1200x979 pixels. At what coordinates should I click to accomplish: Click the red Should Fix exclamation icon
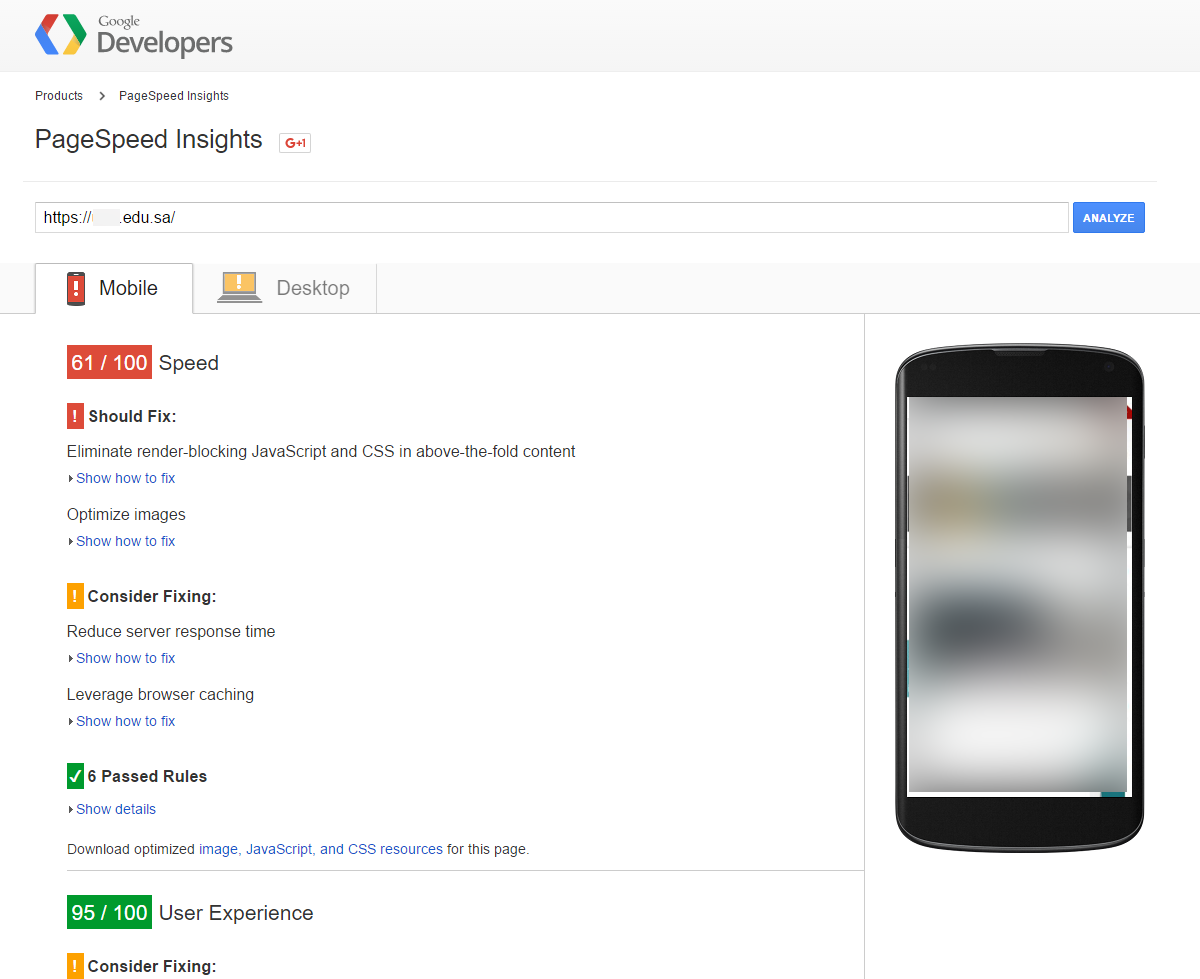pos(76,416)
